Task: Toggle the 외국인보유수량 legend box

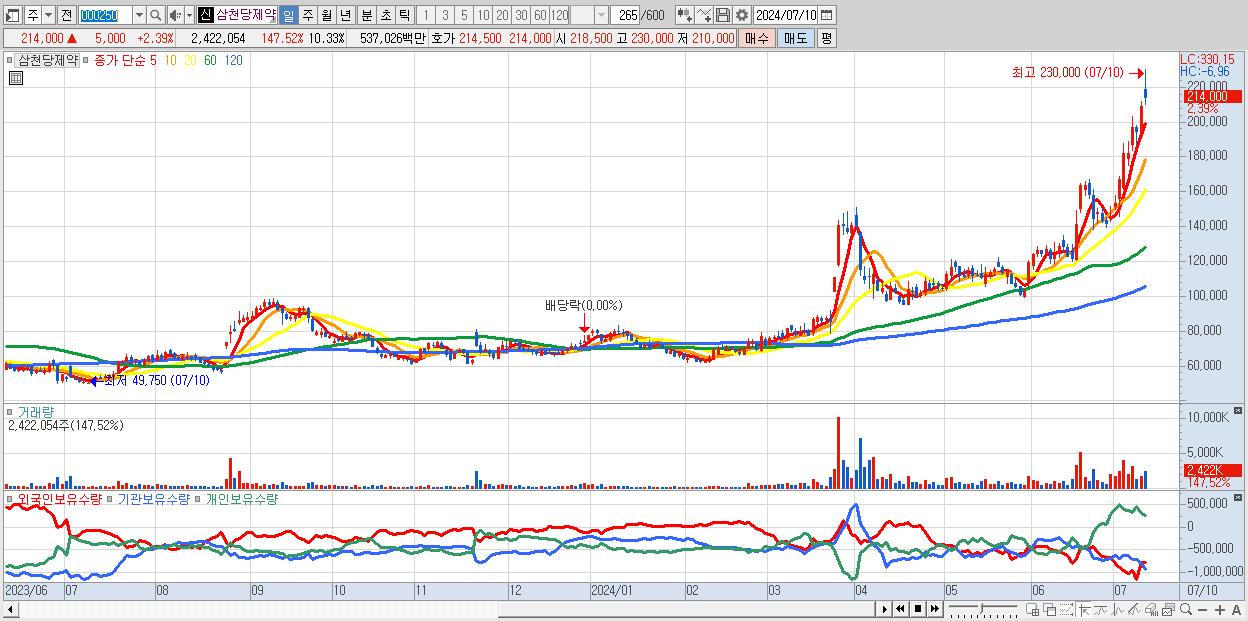Action: point(11,498)
